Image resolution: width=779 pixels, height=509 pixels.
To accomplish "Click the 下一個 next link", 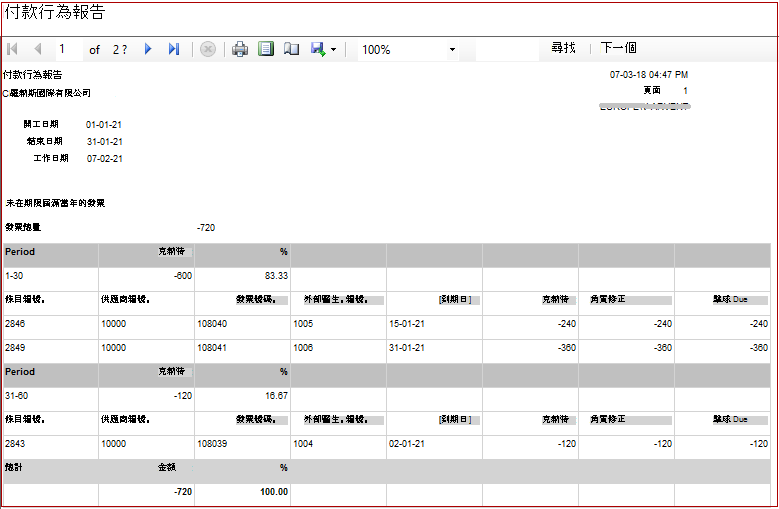I will [619, 48].
